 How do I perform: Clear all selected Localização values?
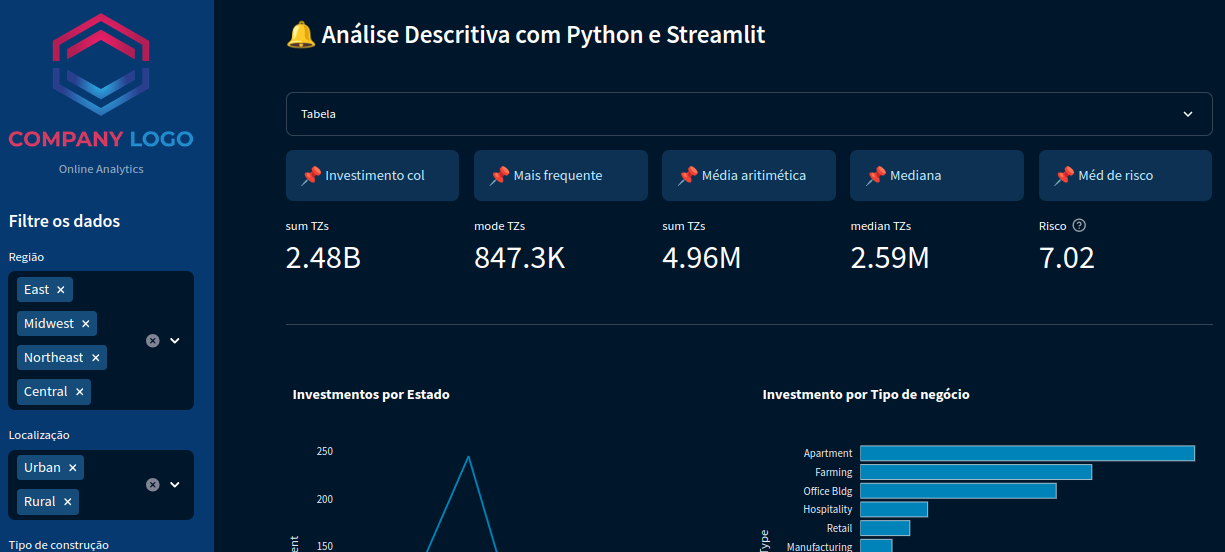(153, 485)
